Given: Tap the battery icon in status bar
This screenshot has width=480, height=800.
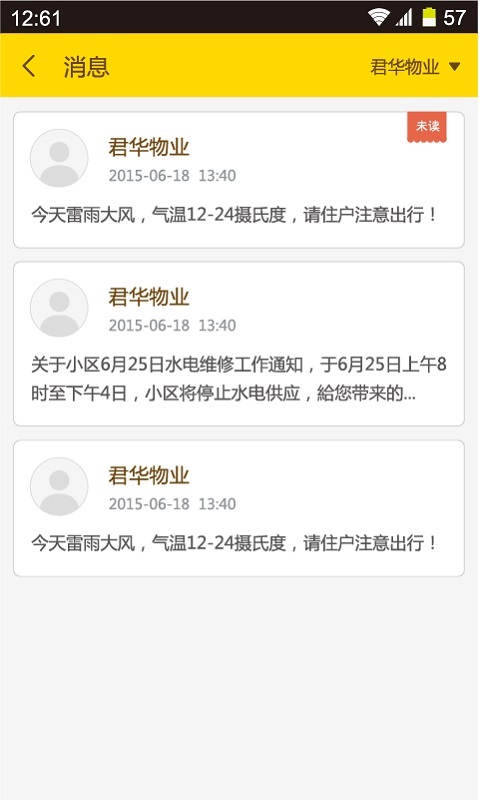Looking at the screenshot, I should [x=430, y=17].
